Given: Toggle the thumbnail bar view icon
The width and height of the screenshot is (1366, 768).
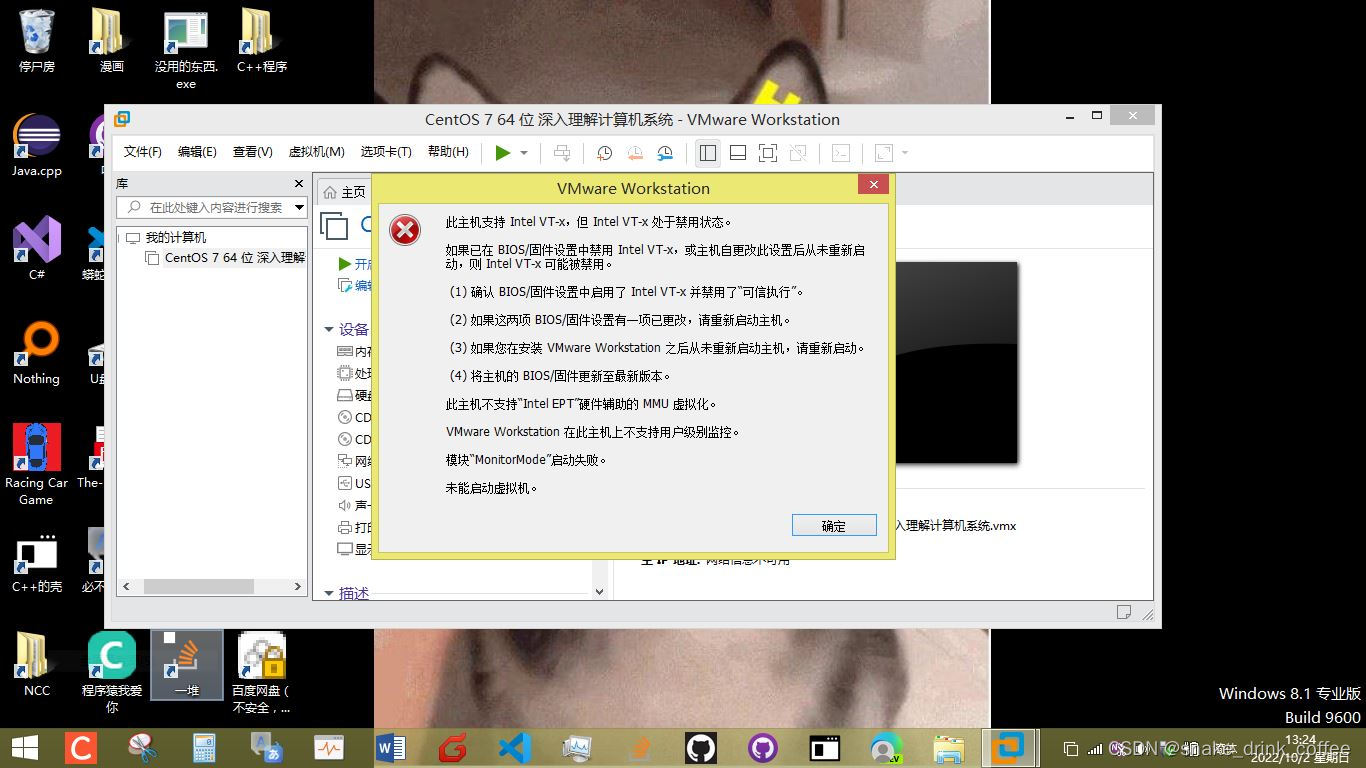Looking at the screenshot, I should (x=738, y=152).
